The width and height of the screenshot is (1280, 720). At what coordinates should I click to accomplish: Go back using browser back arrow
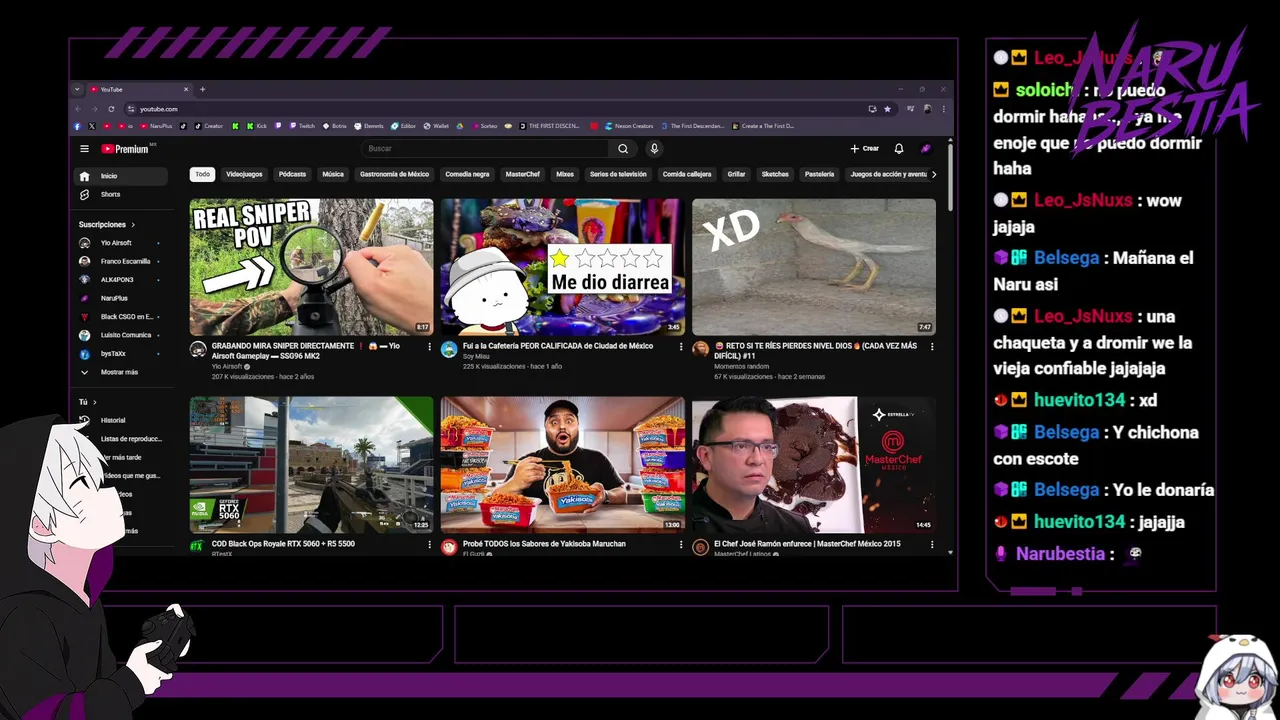(78, 109)
